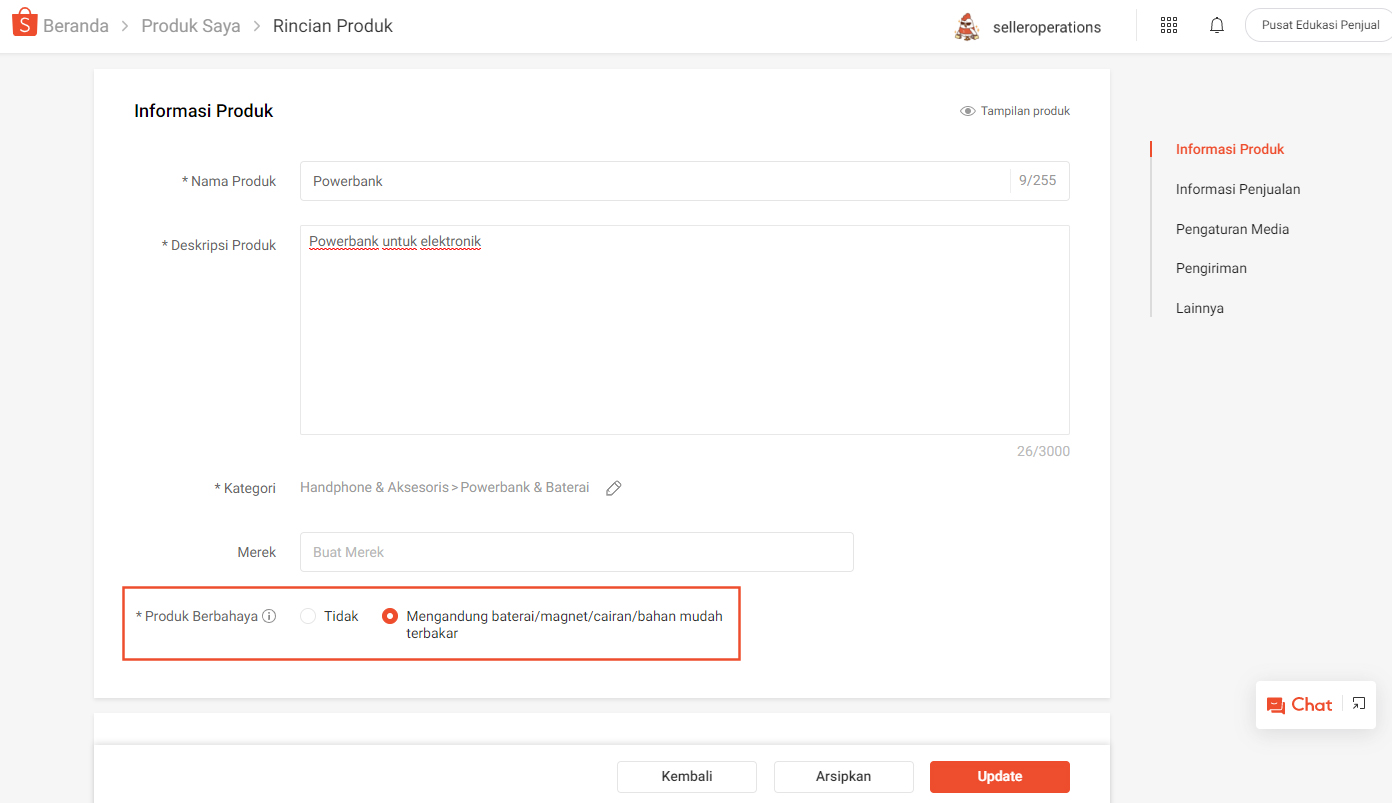Click the info icon beside Produk Berbahaya
The height and width of the screenshot is (803, 1392).
coord(269,616)
